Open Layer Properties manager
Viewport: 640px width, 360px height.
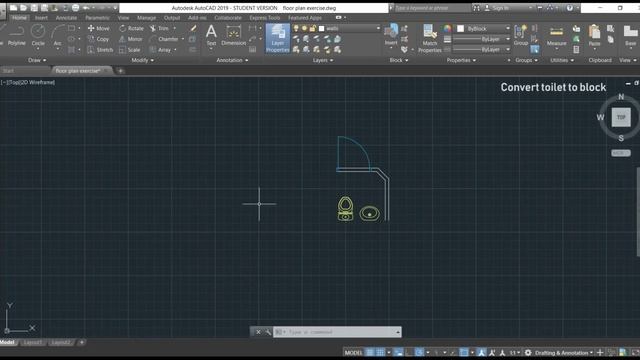pyautogui.click(x=278, y=38)
